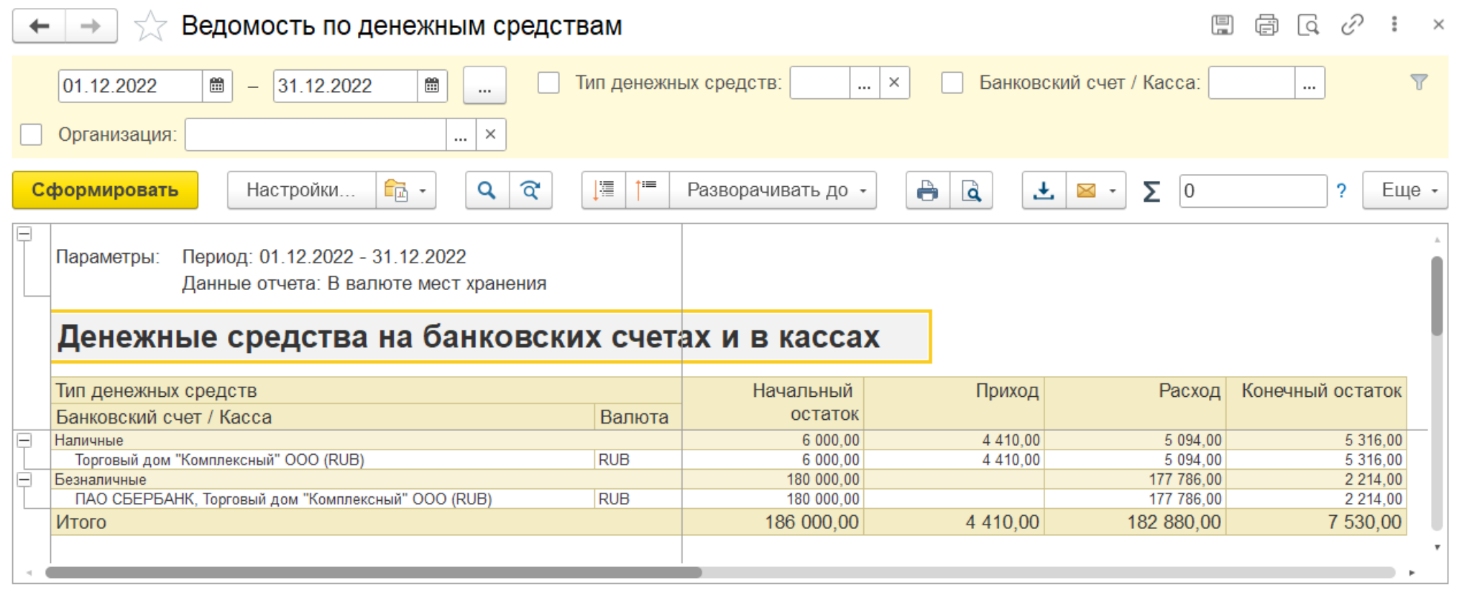Enable the Тип денежных средств checkbox
The width and height of the screenshot is (1472, 596).
[548, 84]
